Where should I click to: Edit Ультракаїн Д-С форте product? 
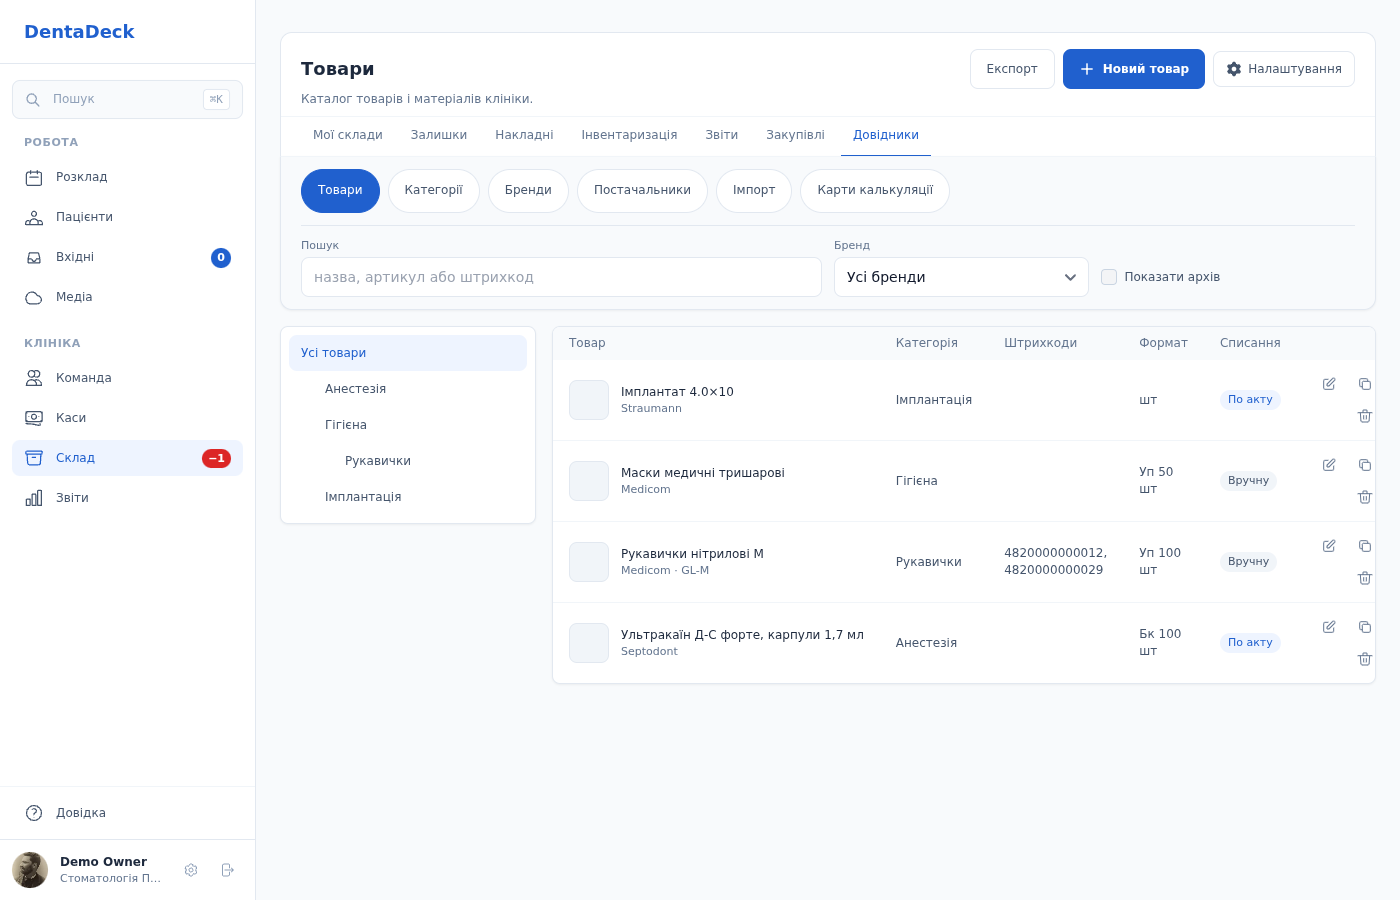(1329, 627)
